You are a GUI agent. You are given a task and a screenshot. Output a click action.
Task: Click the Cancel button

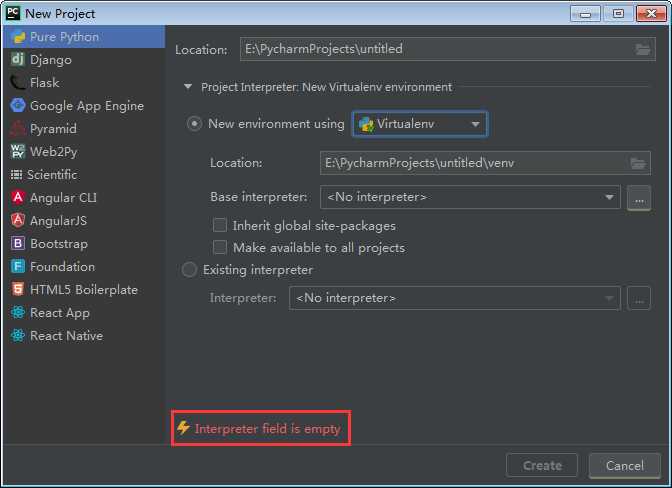click(624, 465)
